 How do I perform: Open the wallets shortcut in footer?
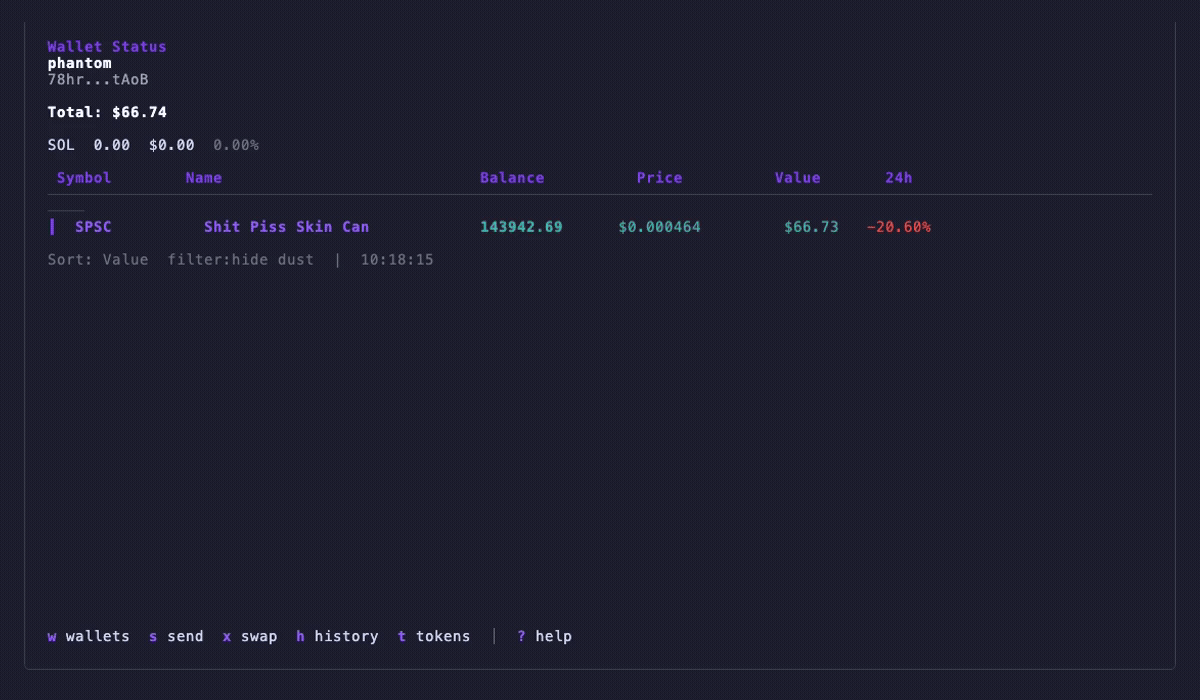89,636
